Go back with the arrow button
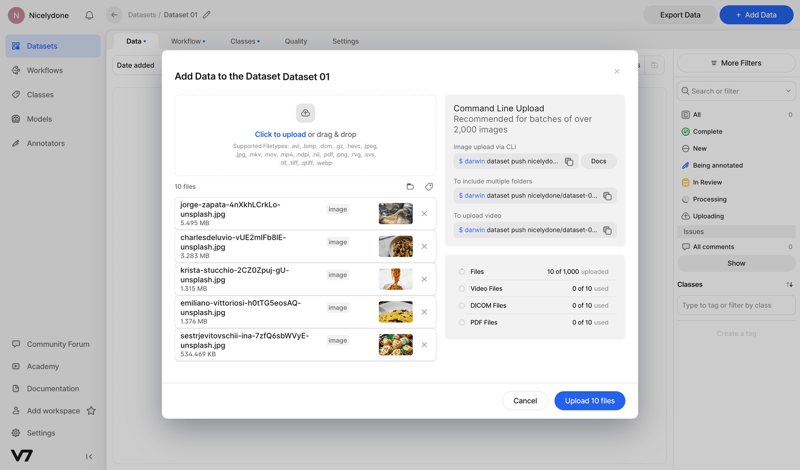 114,15
